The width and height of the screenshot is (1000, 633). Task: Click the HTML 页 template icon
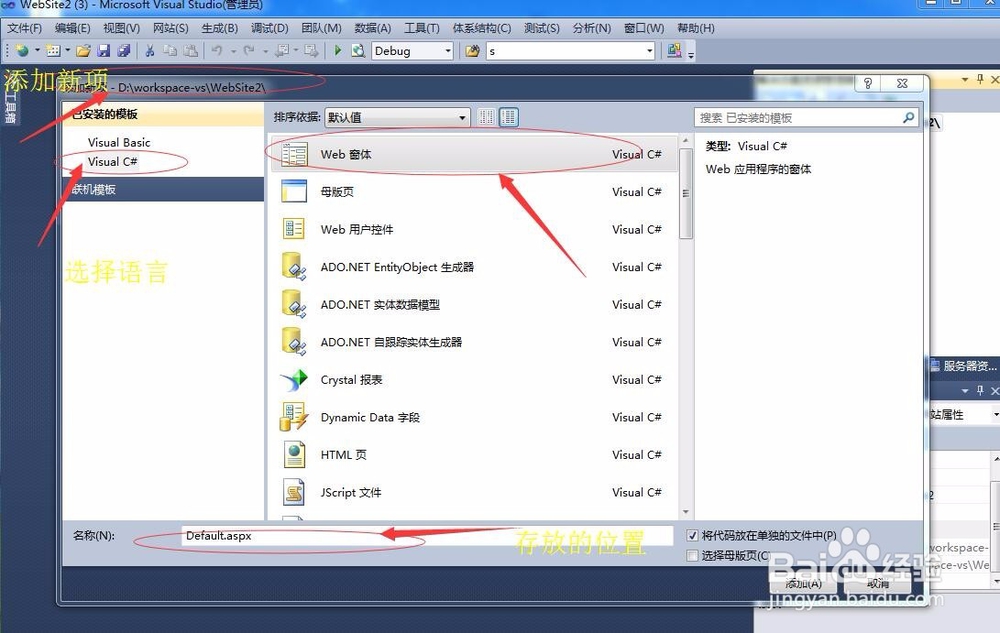click(x=294, y=455)
